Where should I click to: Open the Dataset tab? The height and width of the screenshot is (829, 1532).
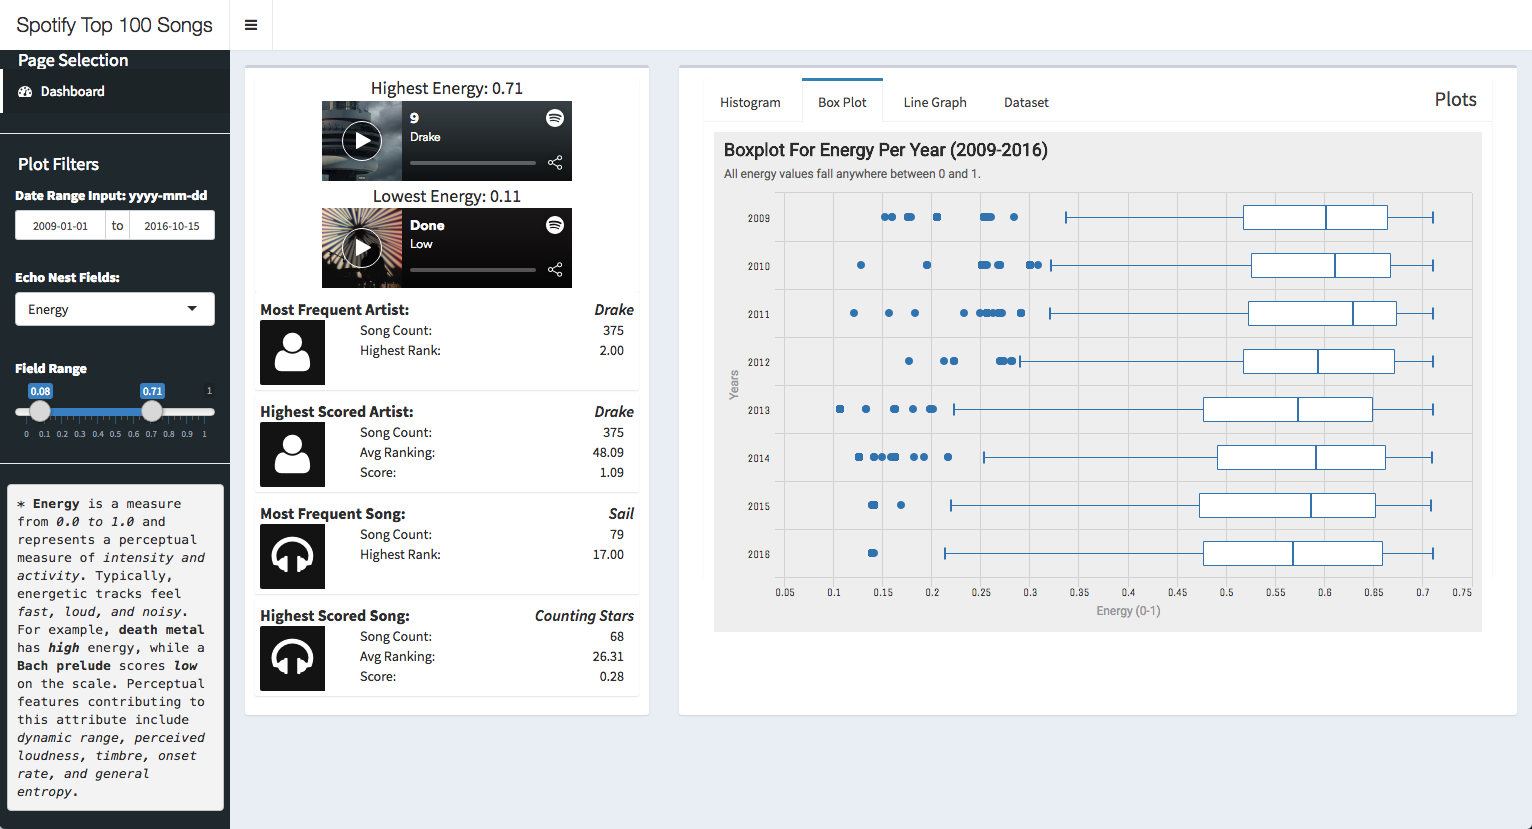pos(1026,102)
